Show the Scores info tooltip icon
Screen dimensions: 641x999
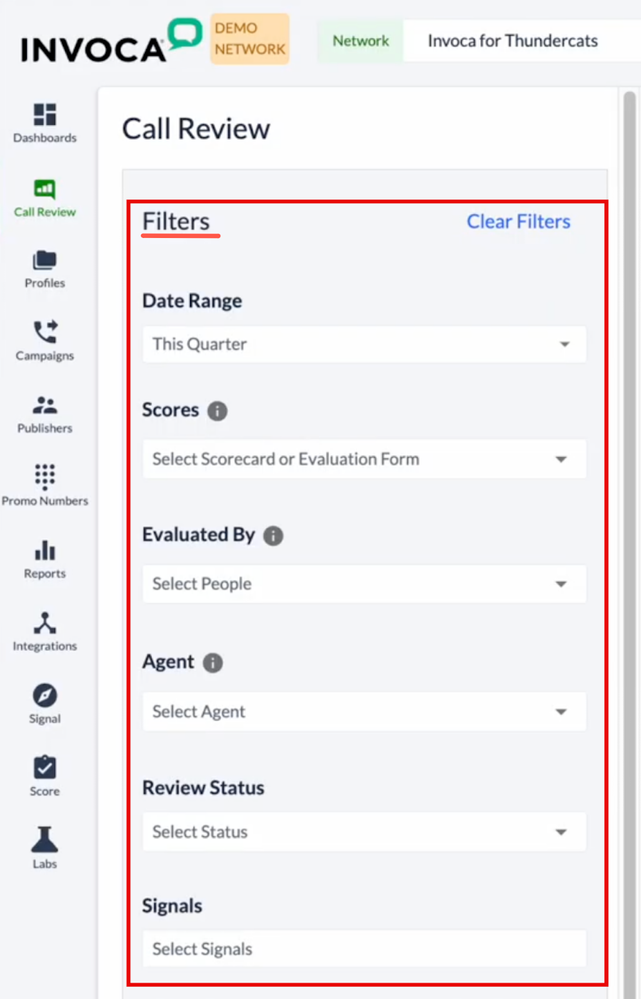(218, 411)
